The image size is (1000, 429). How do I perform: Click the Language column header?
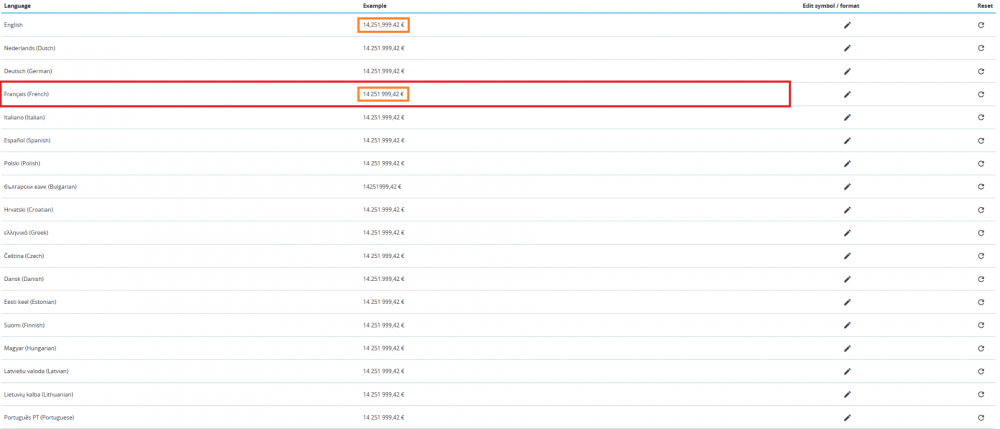tap(18, 6)
